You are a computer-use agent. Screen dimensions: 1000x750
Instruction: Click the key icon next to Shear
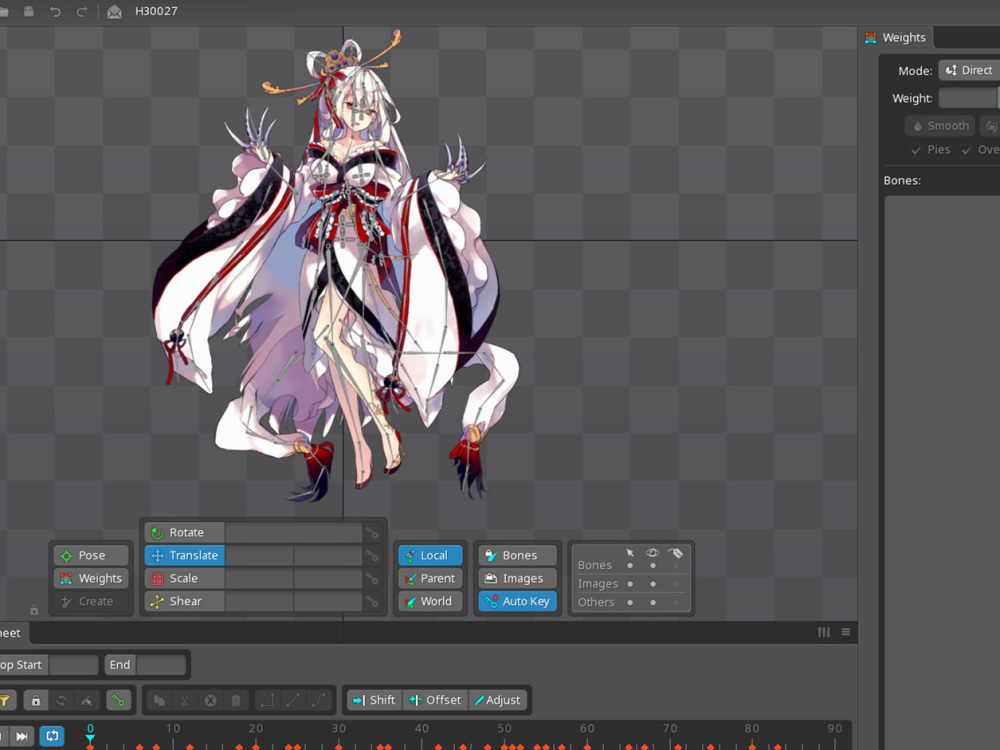372,601
